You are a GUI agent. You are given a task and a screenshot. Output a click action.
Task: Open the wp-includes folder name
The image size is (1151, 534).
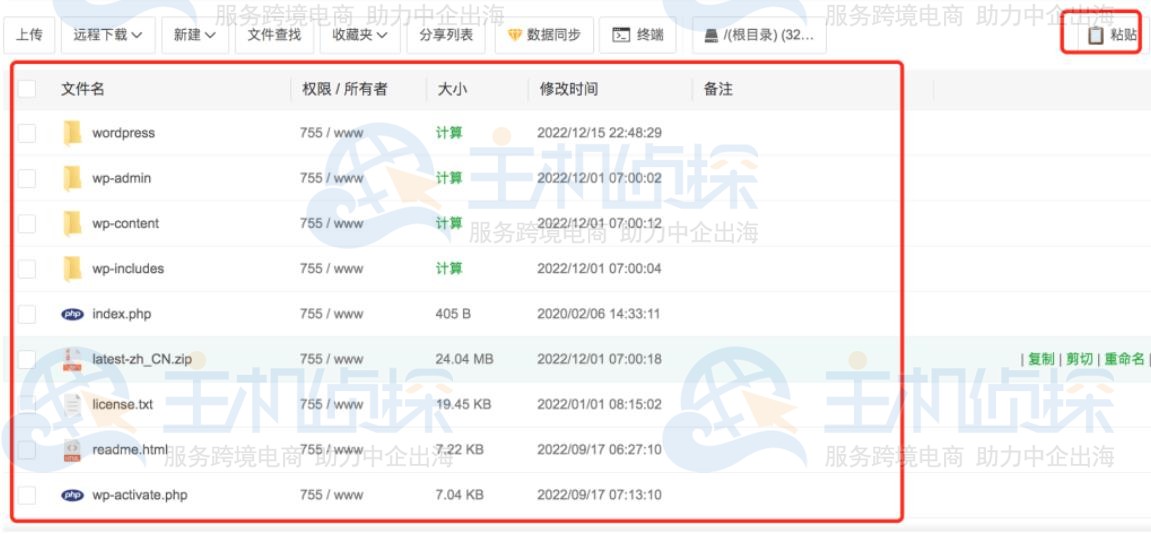(x=128, y=269)
